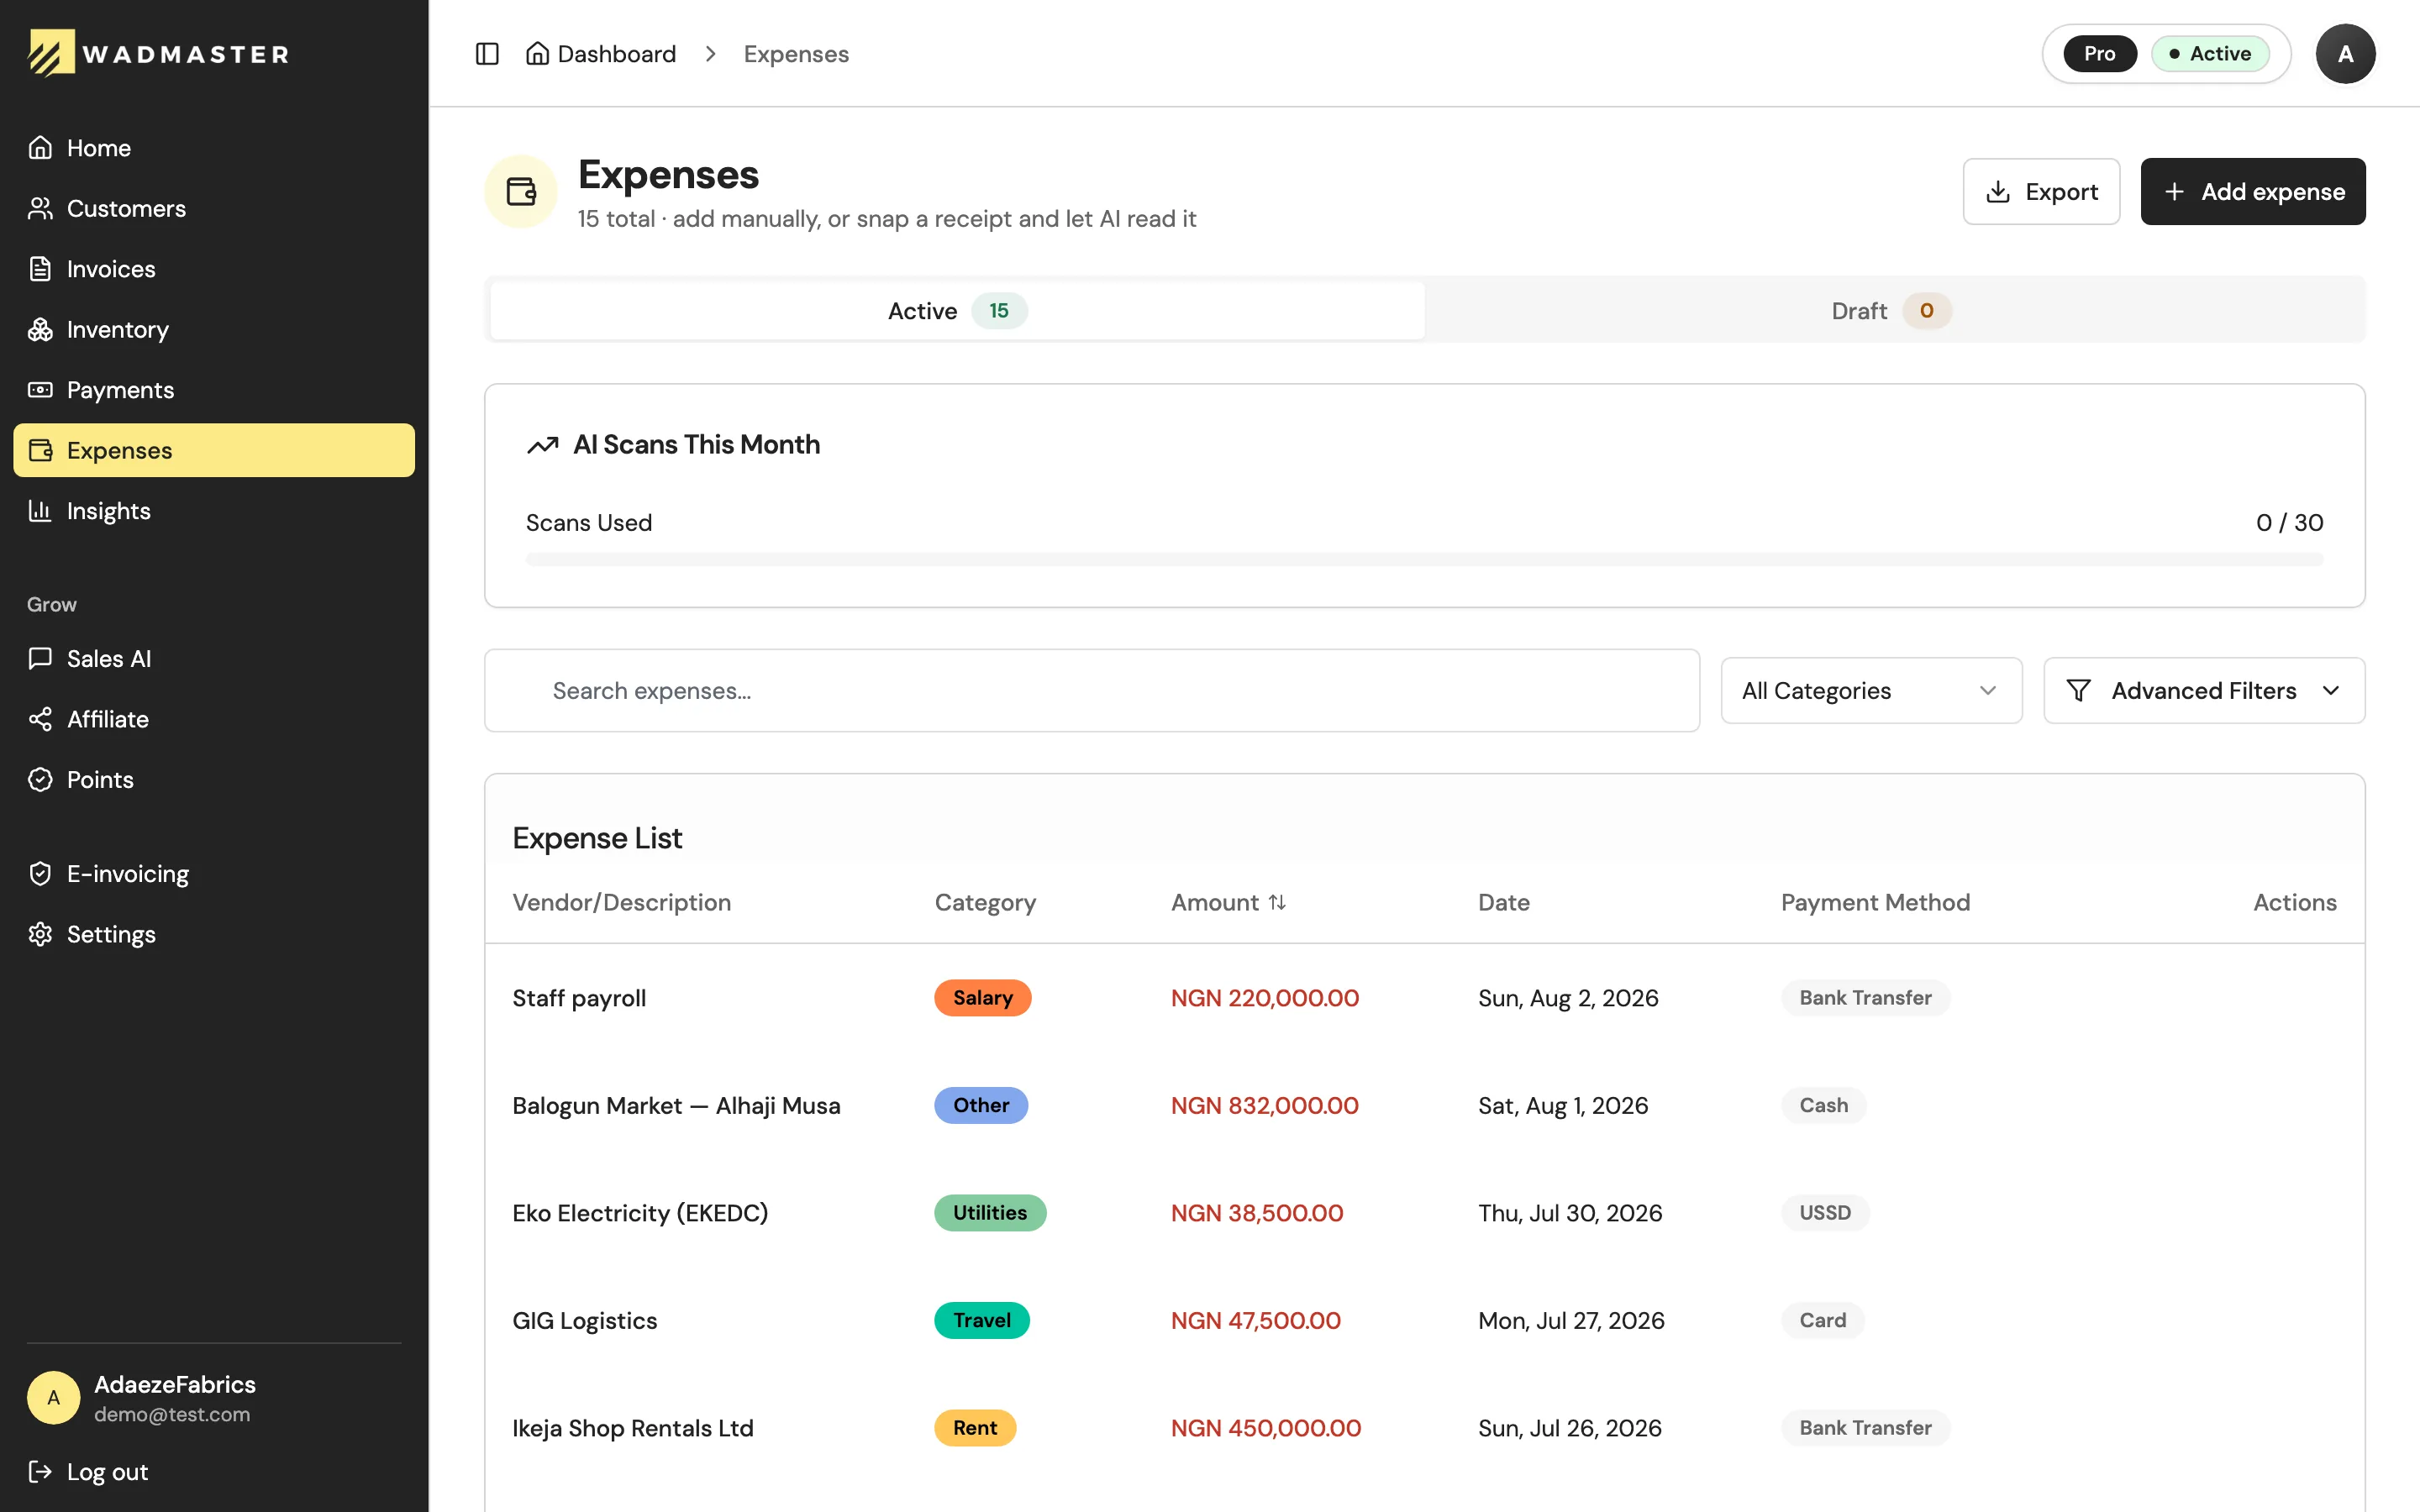Click the Payments banknote icon
This screenshot has height=1512, width=2420.
(40, 390)
